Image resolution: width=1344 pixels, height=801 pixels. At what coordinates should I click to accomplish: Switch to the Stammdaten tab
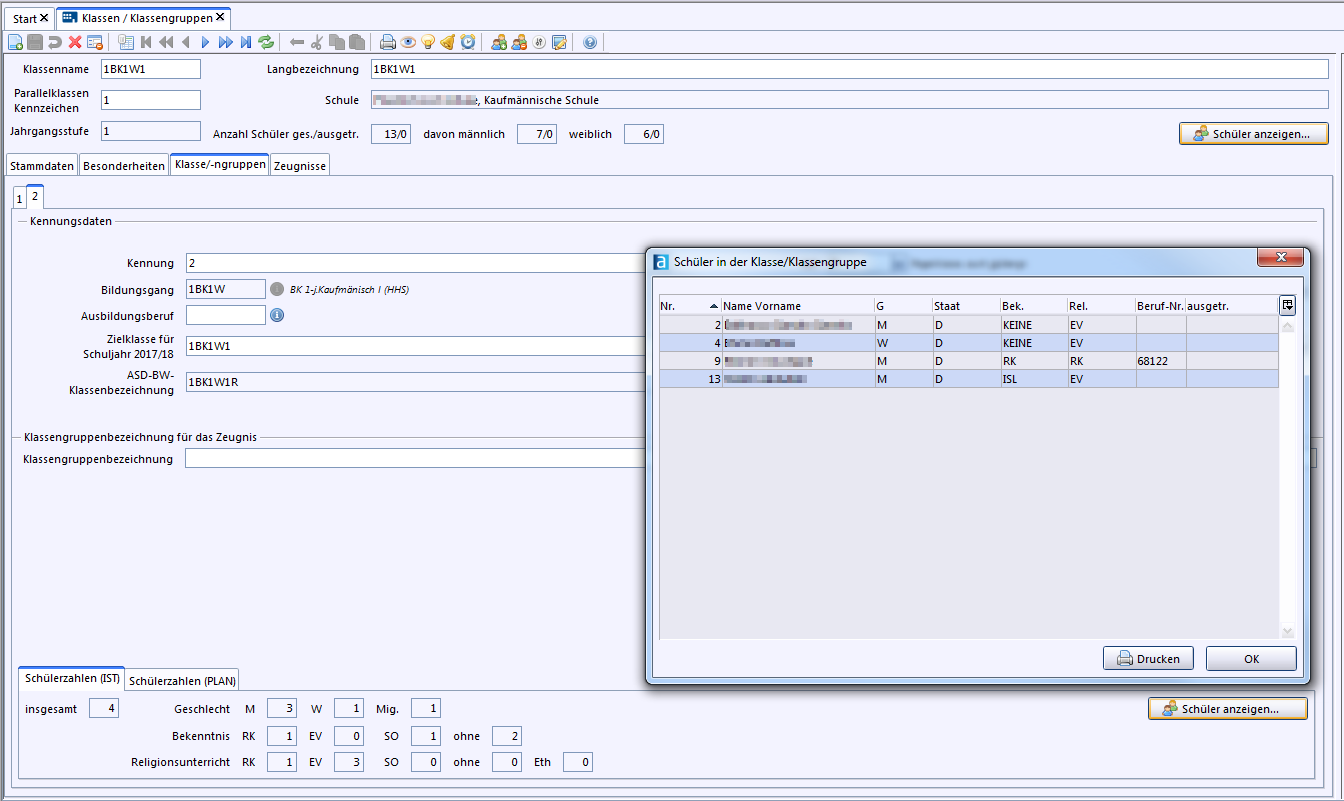(42, 166)
